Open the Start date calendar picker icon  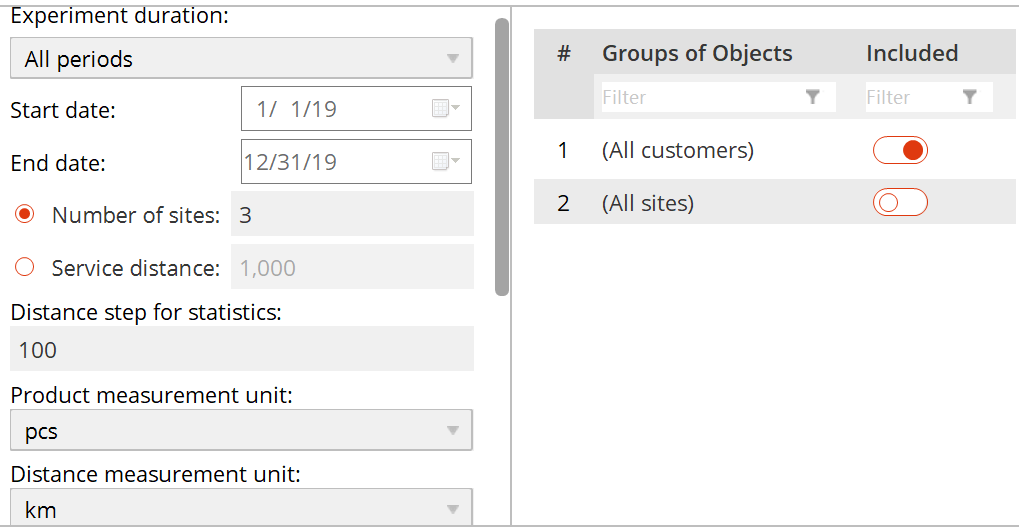[x=446, y=108]
